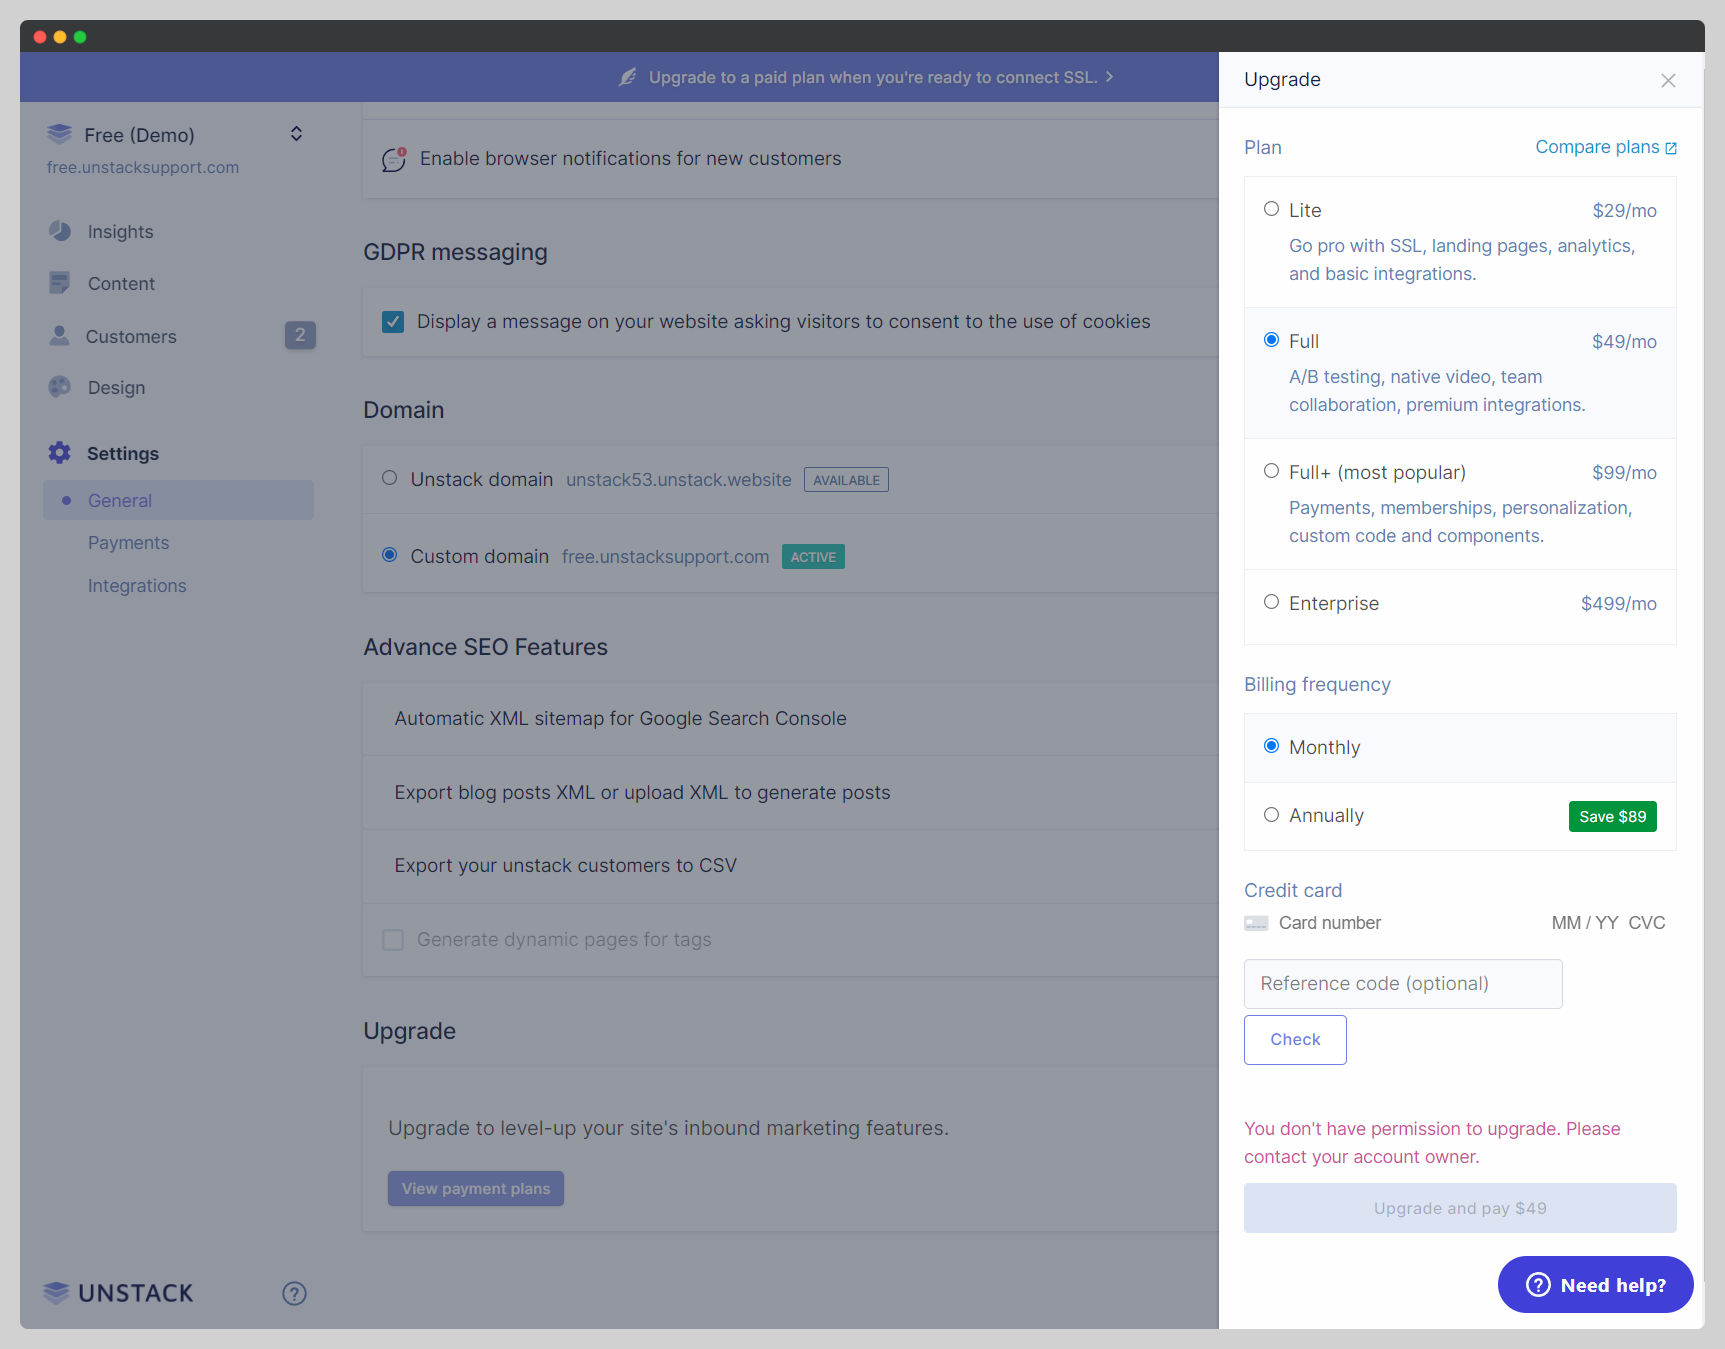Click the notification chat bubble icon
This screenshot has width=1725, height=1349.
pyautogui.click(x=393, y=159)
